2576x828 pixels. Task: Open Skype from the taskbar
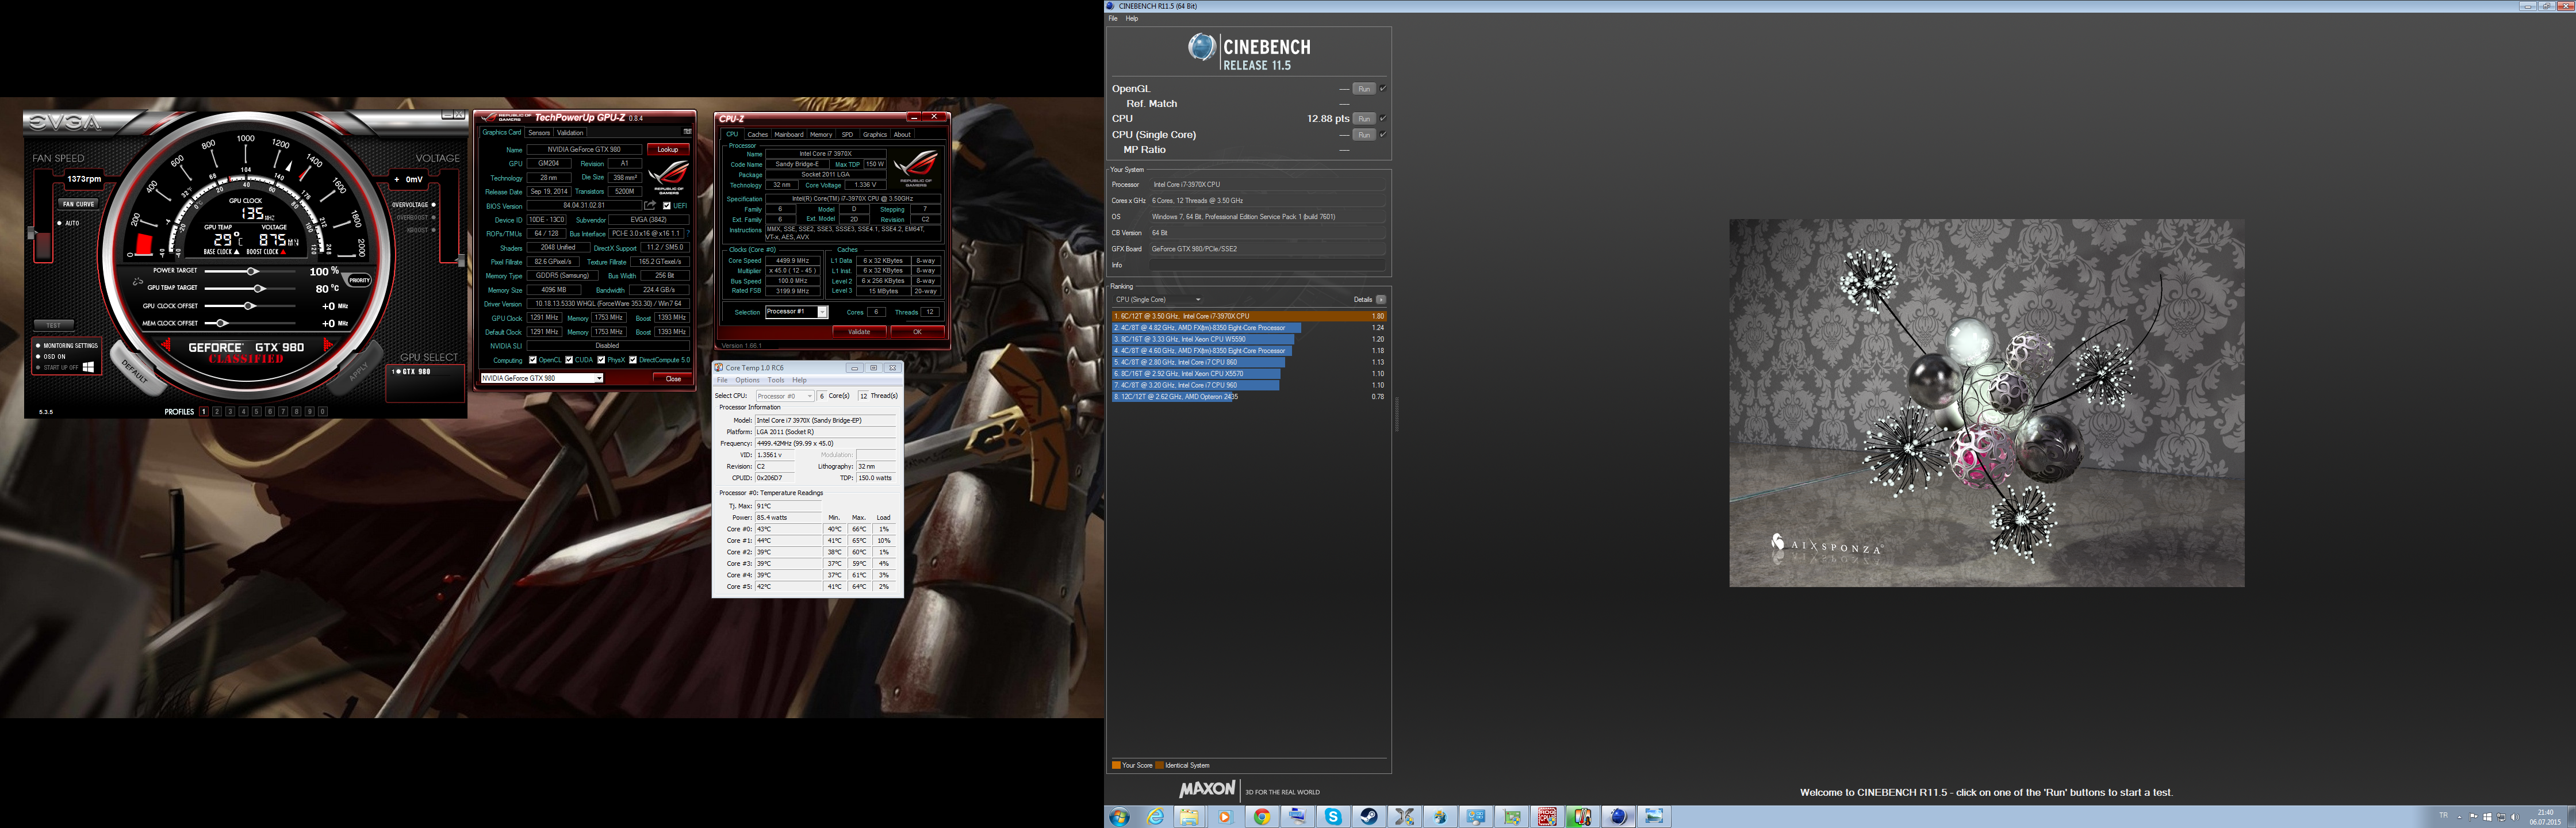(x=1333, y=817)
